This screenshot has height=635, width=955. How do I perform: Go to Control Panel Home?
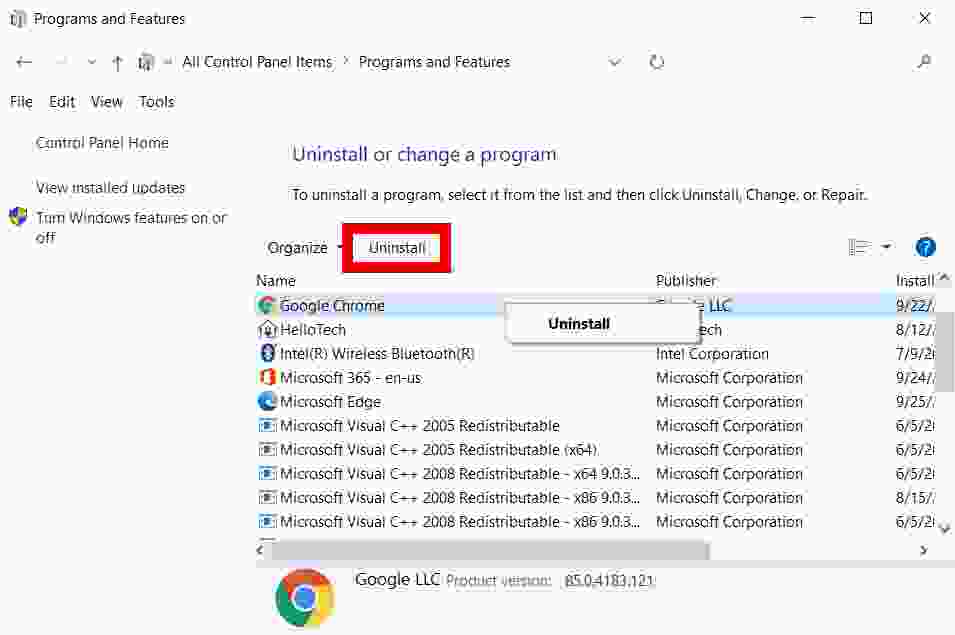pyautogui.click(x=102, y=142)
